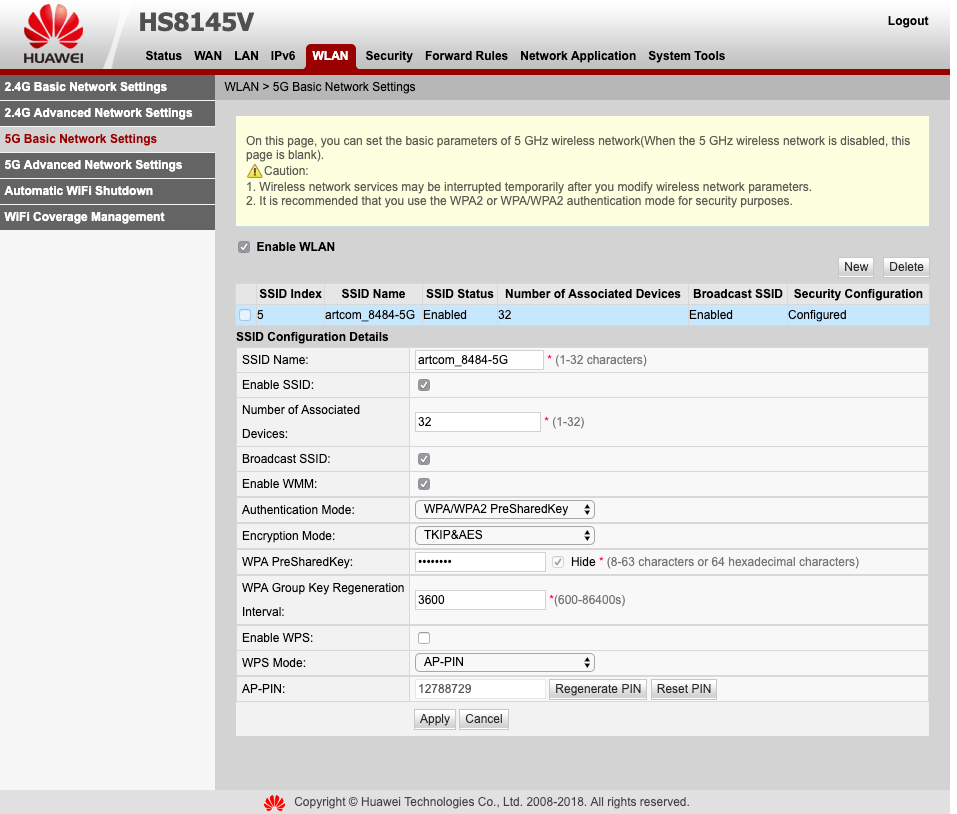Click the Apply button

(435, 719)
